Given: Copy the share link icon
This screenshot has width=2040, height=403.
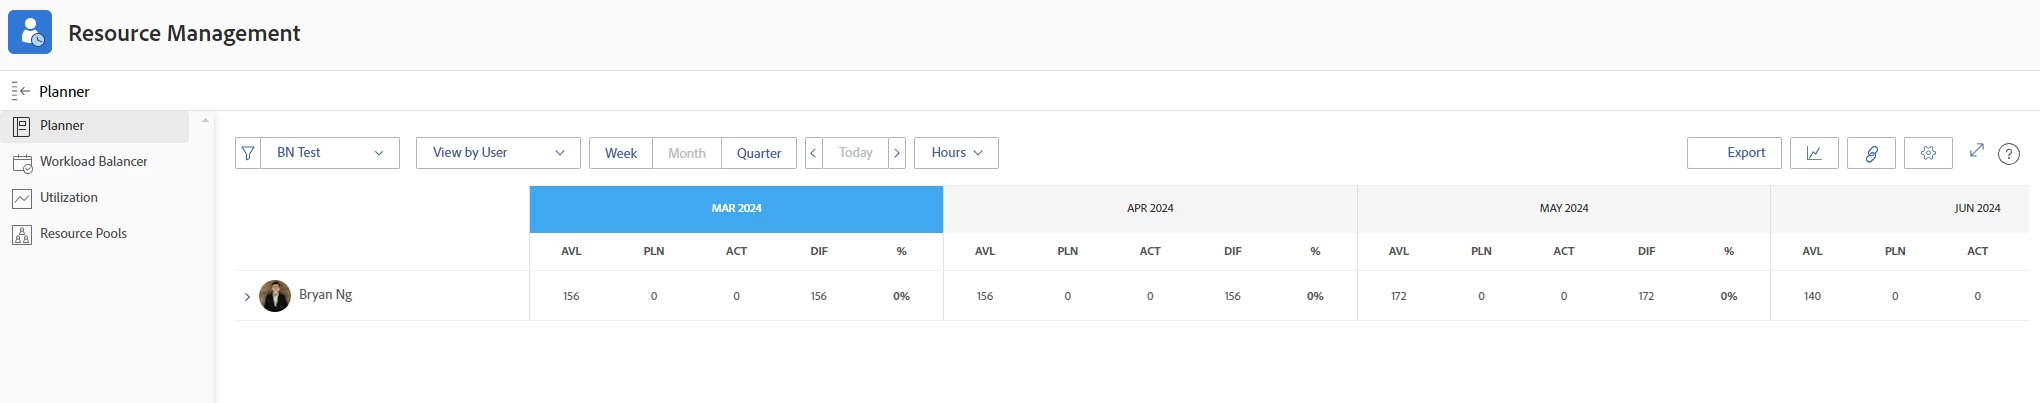Looking at the screenshot, I should point(1871,153).
